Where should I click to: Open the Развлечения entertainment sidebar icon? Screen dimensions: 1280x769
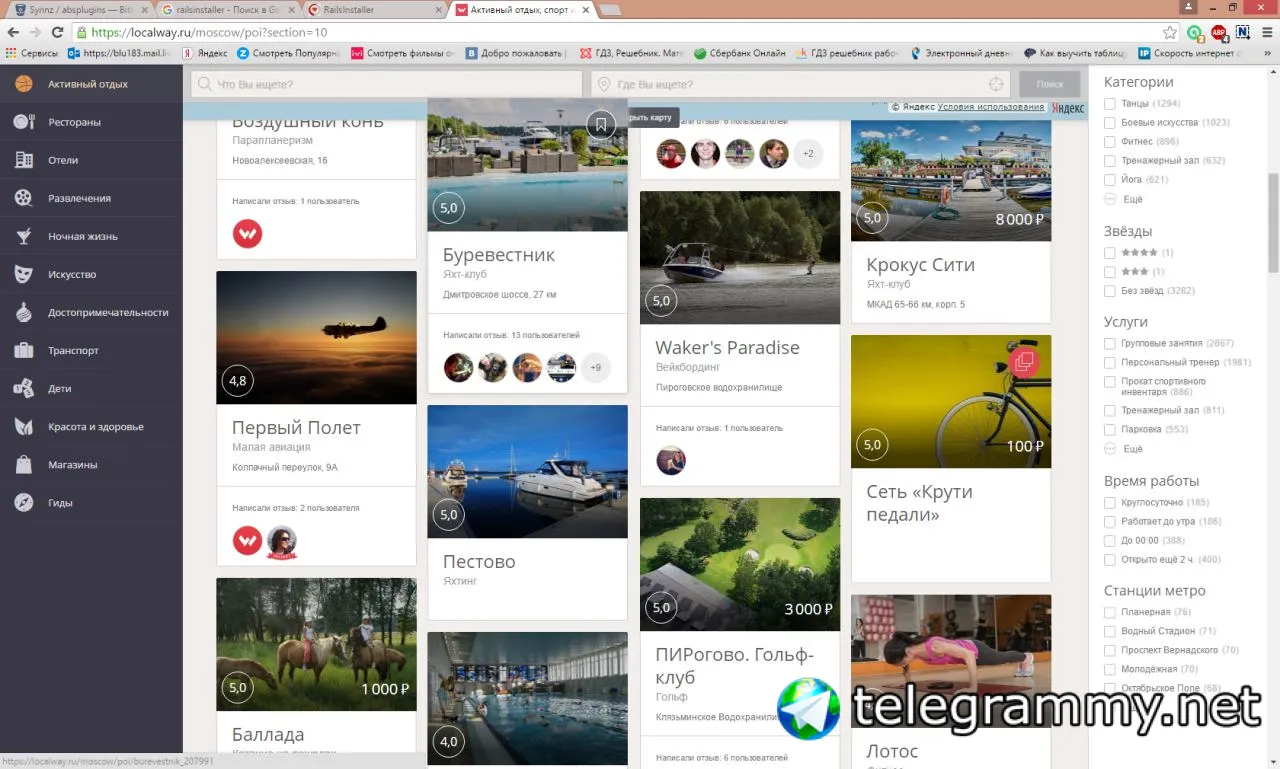click(24, 198)
